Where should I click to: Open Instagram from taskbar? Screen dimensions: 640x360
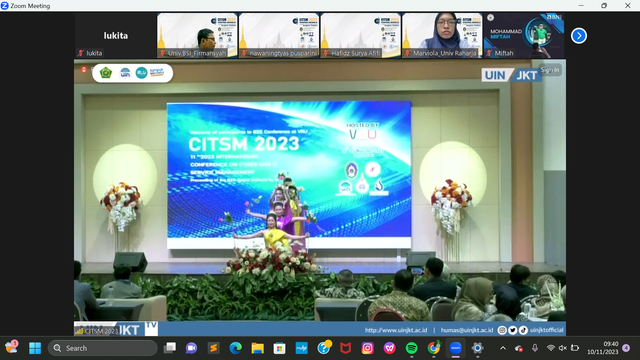pyautogui.click(x=367, y=348)
